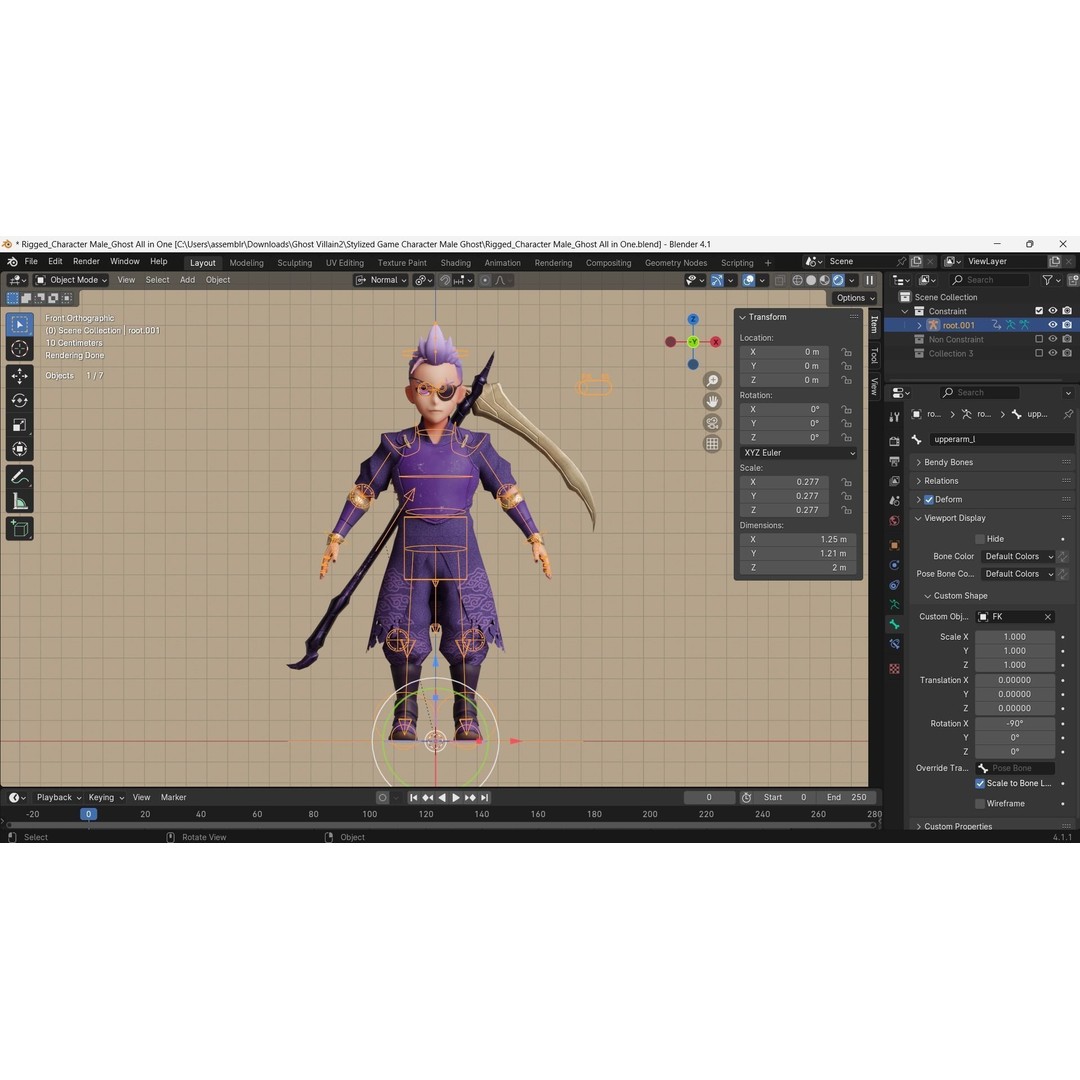Open the Render menu

(86, 261)
